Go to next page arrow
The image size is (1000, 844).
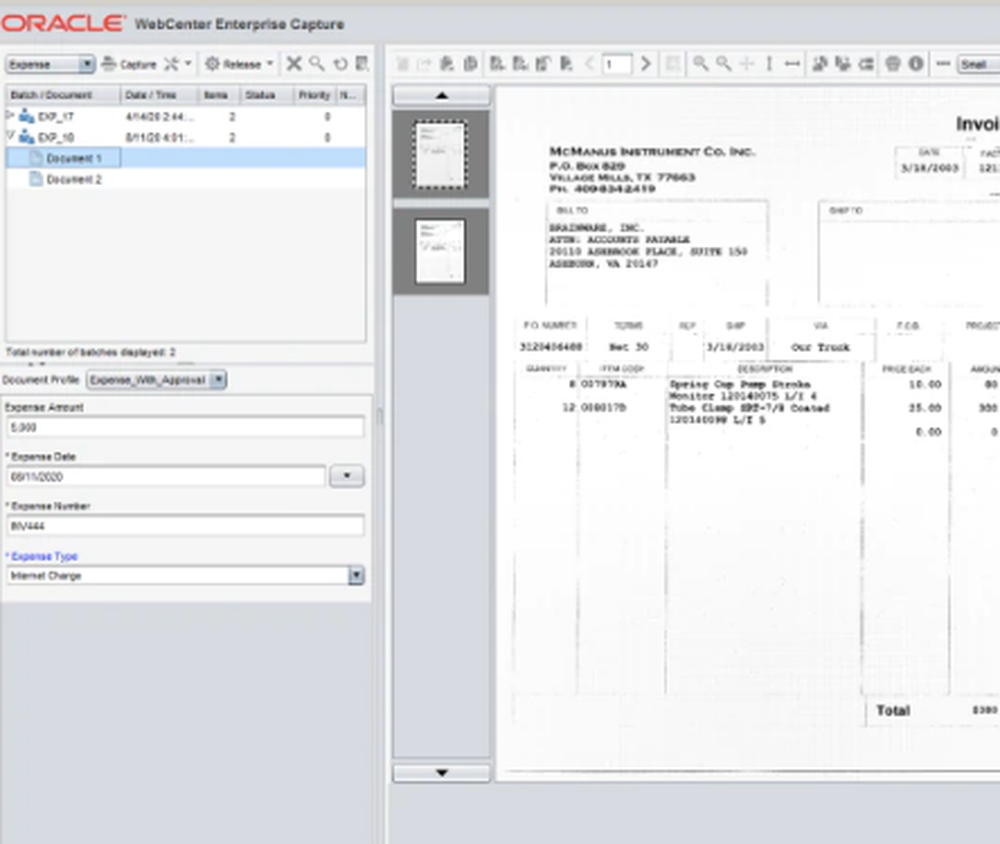(x=645, y=64)
